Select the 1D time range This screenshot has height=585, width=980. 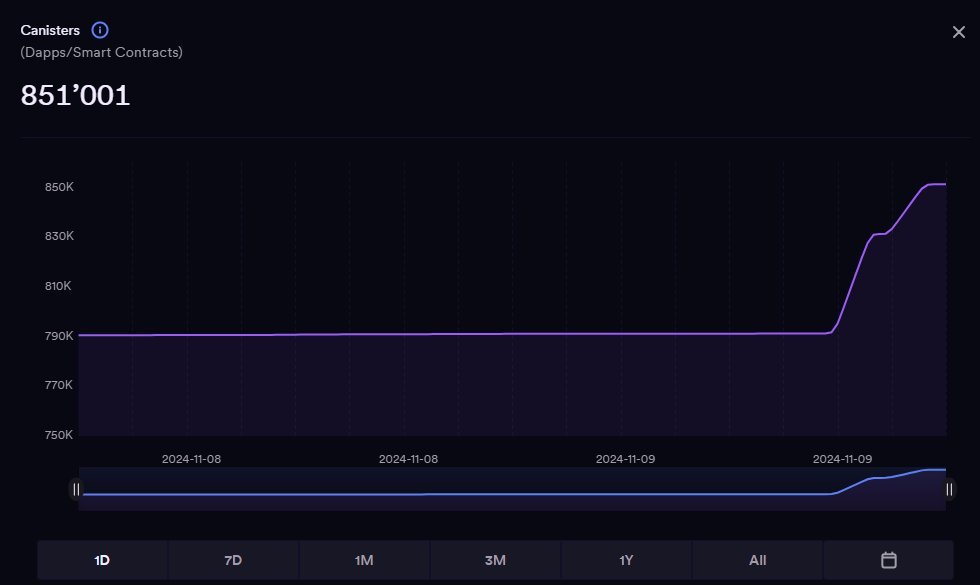tap(102, 560)
